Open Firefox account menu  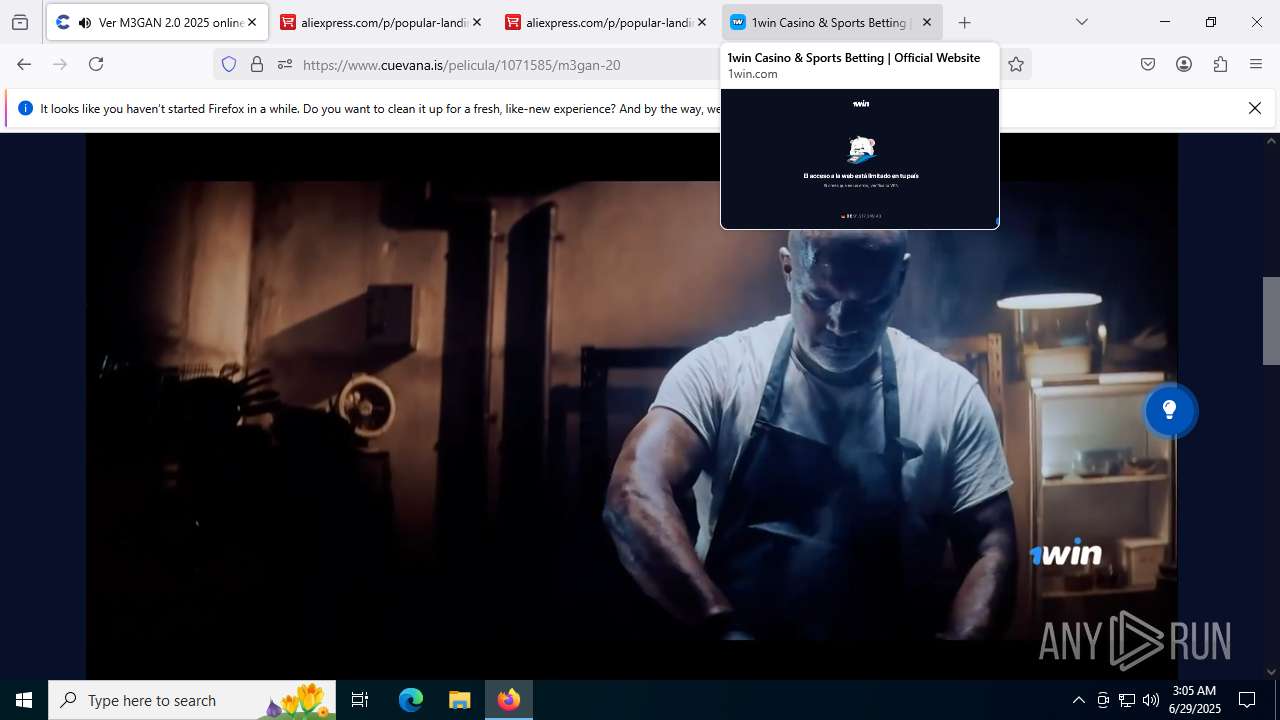(1184, 64)
